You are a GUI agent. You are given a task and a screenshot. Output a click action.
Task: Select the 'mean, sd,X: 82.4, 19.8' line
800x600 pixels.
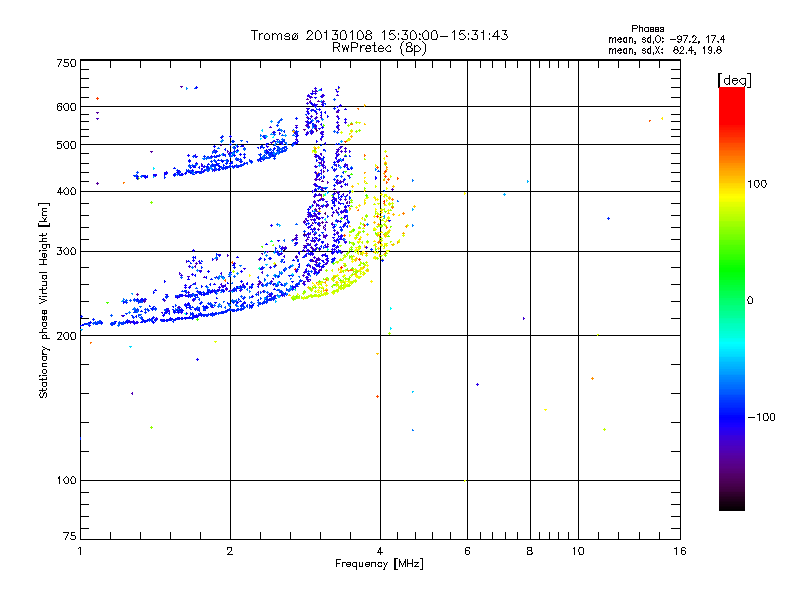pyautogui.click(x=665, y=50)
